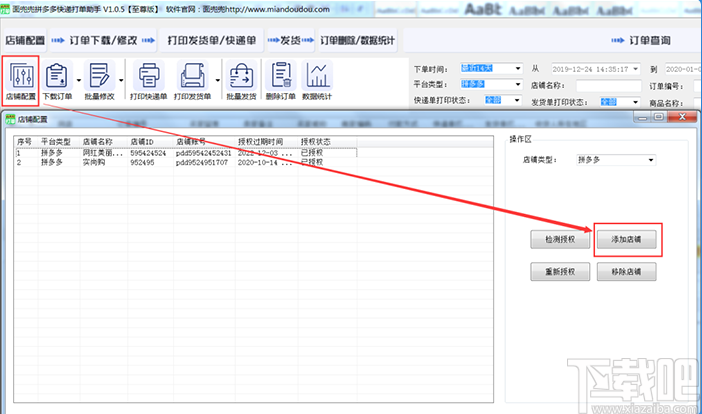The image size is (702, 414).
Task: Maximize the 店铺配置 sub-window
Action: [x=659, y=117]
